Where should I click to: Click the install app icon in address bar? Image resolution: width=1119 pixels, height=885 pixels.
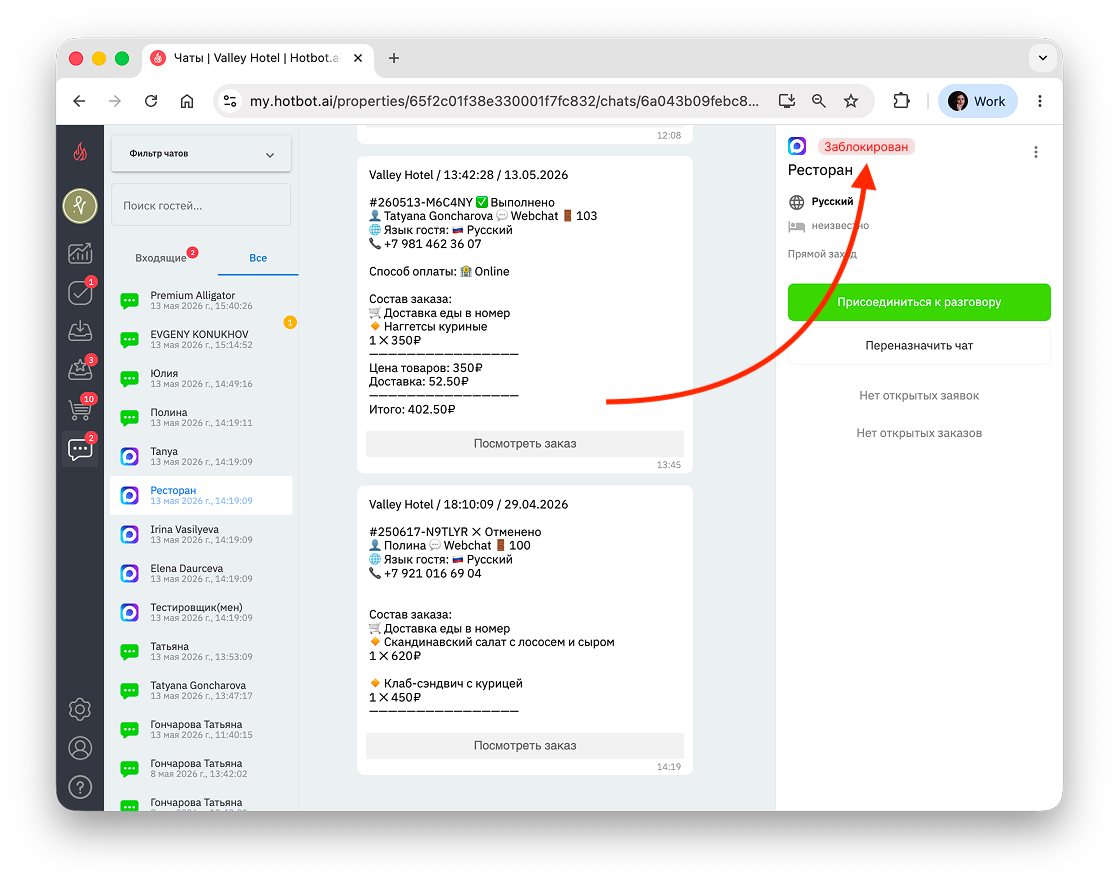[786, 101]
